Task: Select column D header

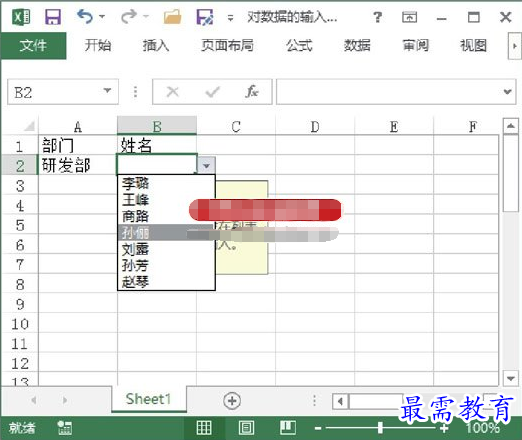Action: (315, 127)
